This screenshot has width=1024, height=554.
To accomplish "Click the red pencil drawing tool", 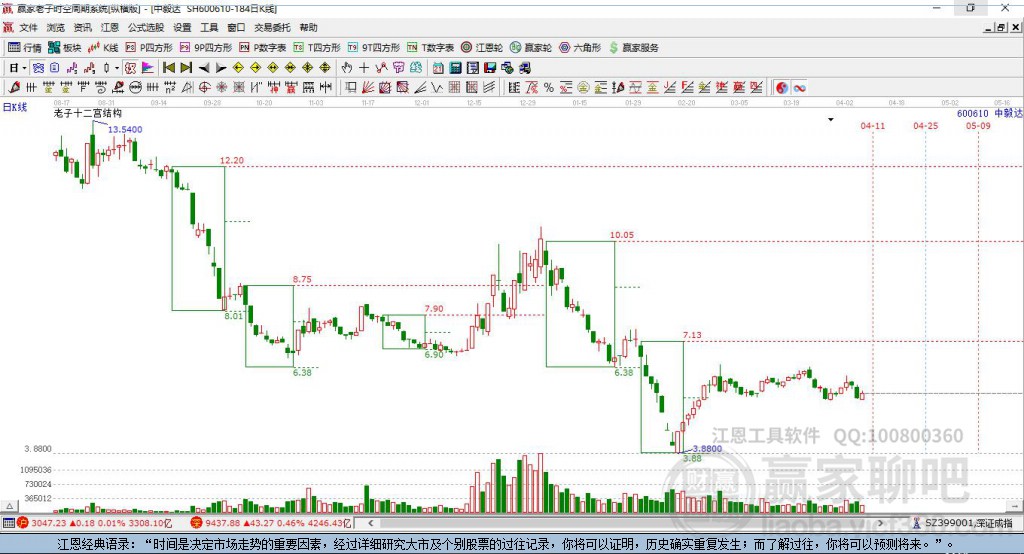I will [x=14, y=88].
